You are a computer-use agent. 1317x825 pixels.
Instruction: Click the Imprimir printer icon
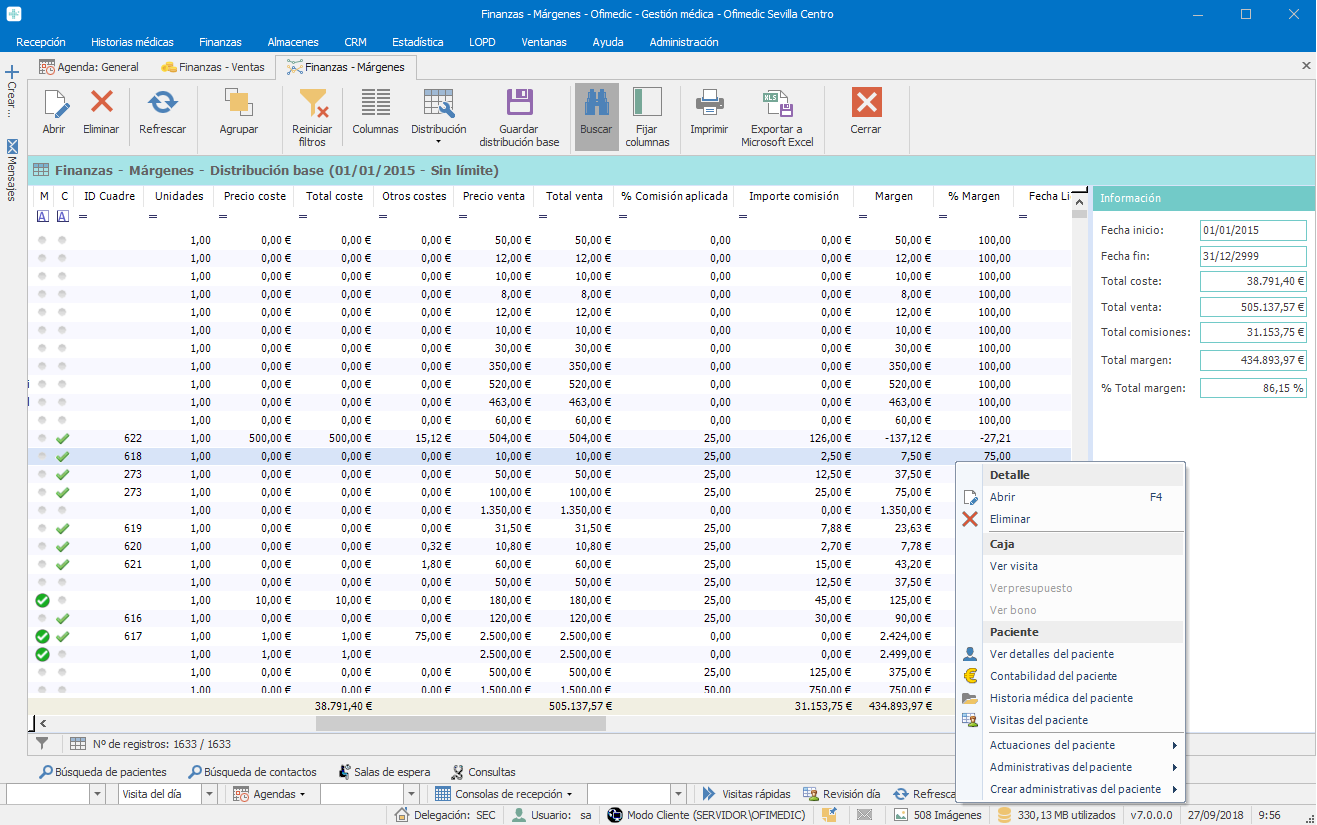click(709, 103)
